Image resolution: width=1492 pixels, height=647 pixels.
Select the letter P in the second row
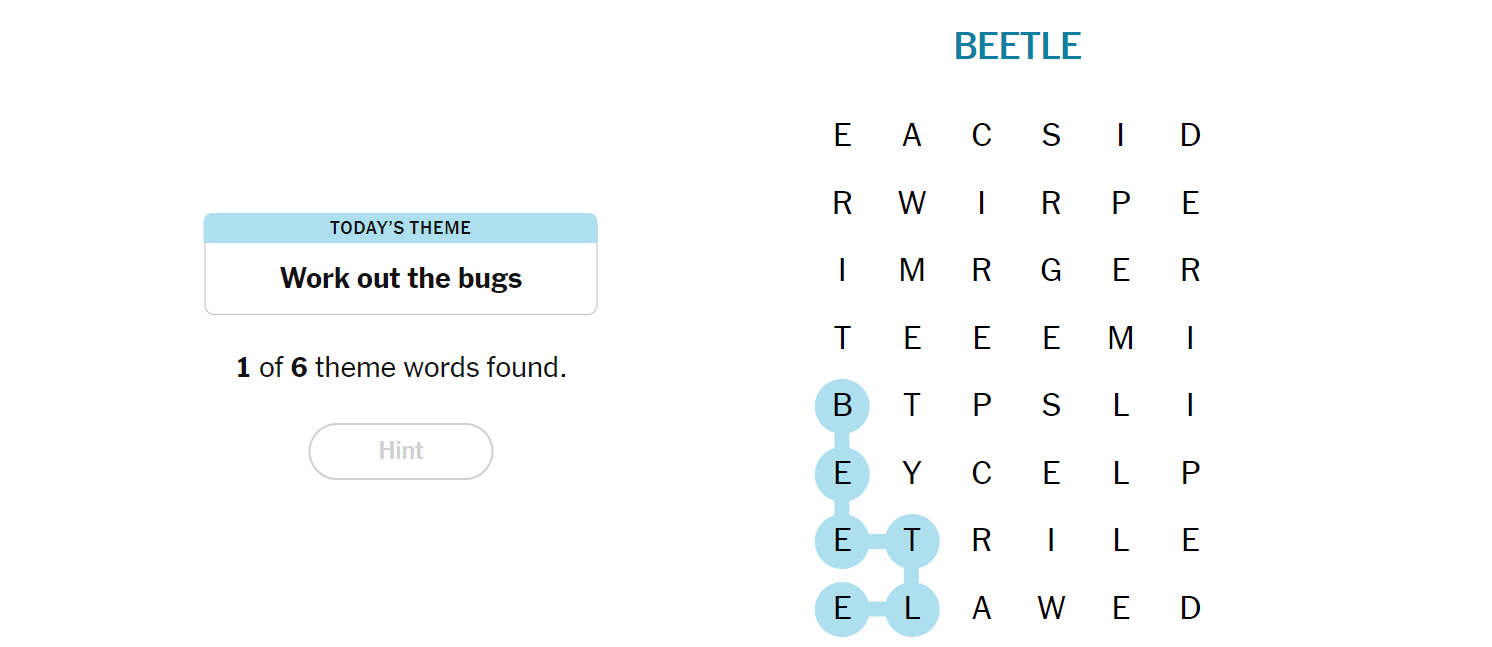click(1121, 202)
